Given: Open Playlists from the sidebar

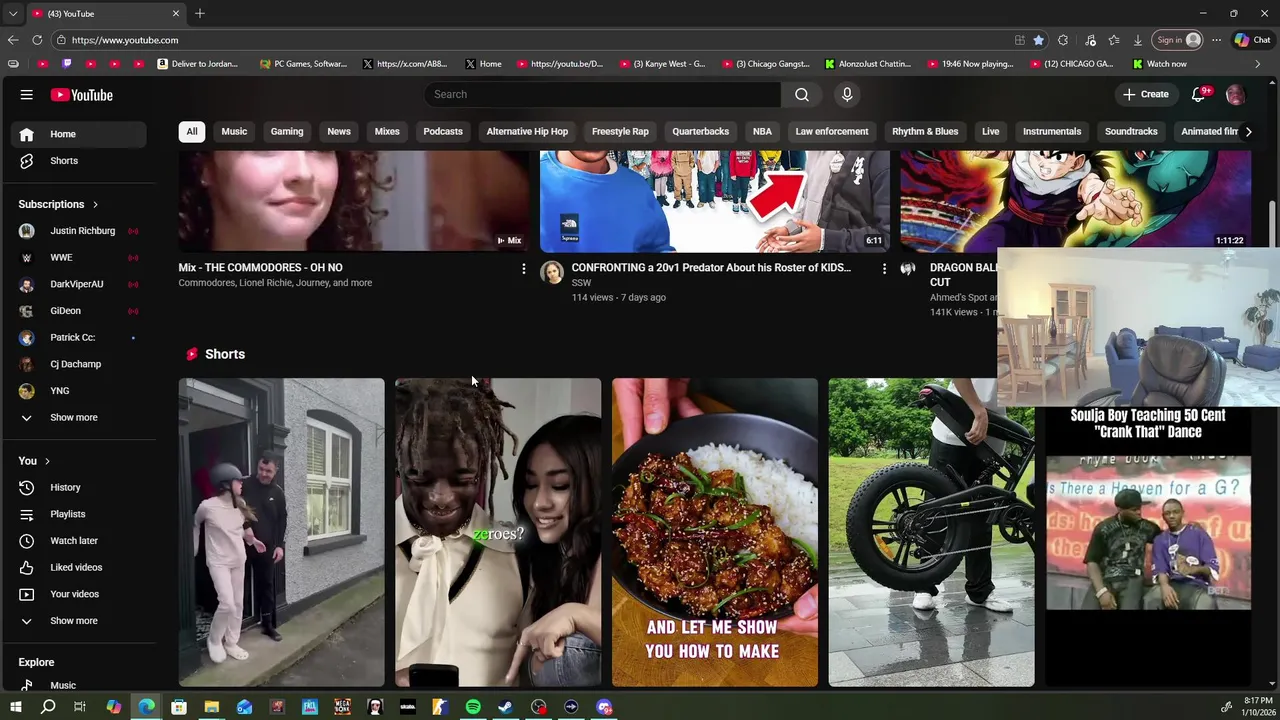Looking at the screenshot, I should coord(80,514).
